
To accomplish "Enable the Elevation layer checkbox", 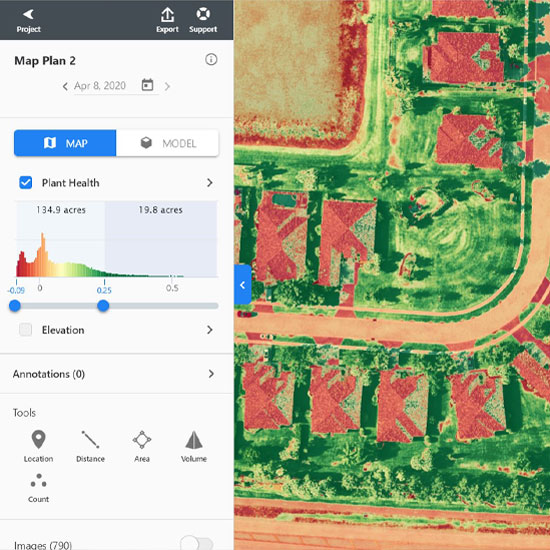I will [x=26, y=330].
